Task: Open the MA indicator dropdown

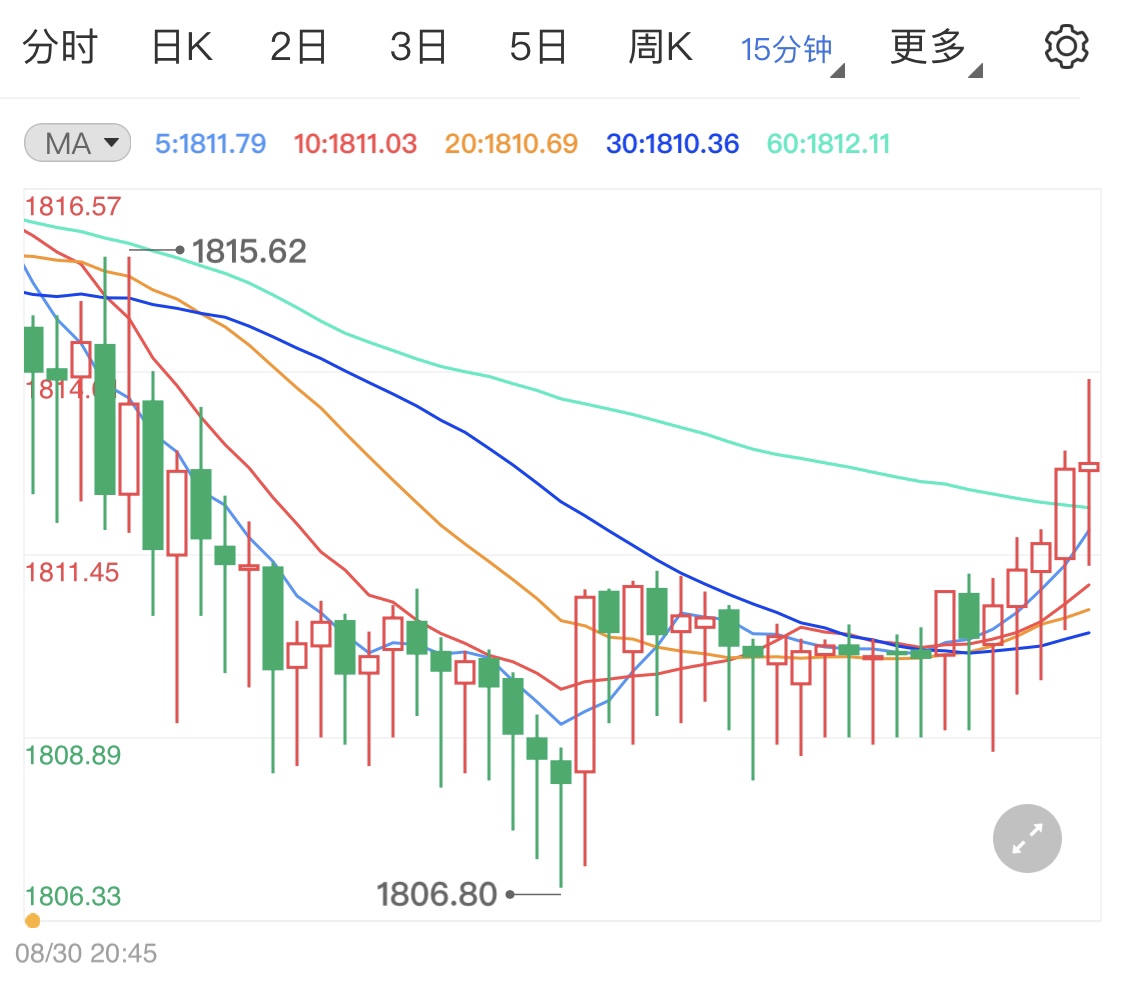Action: (x=77, y=143)
